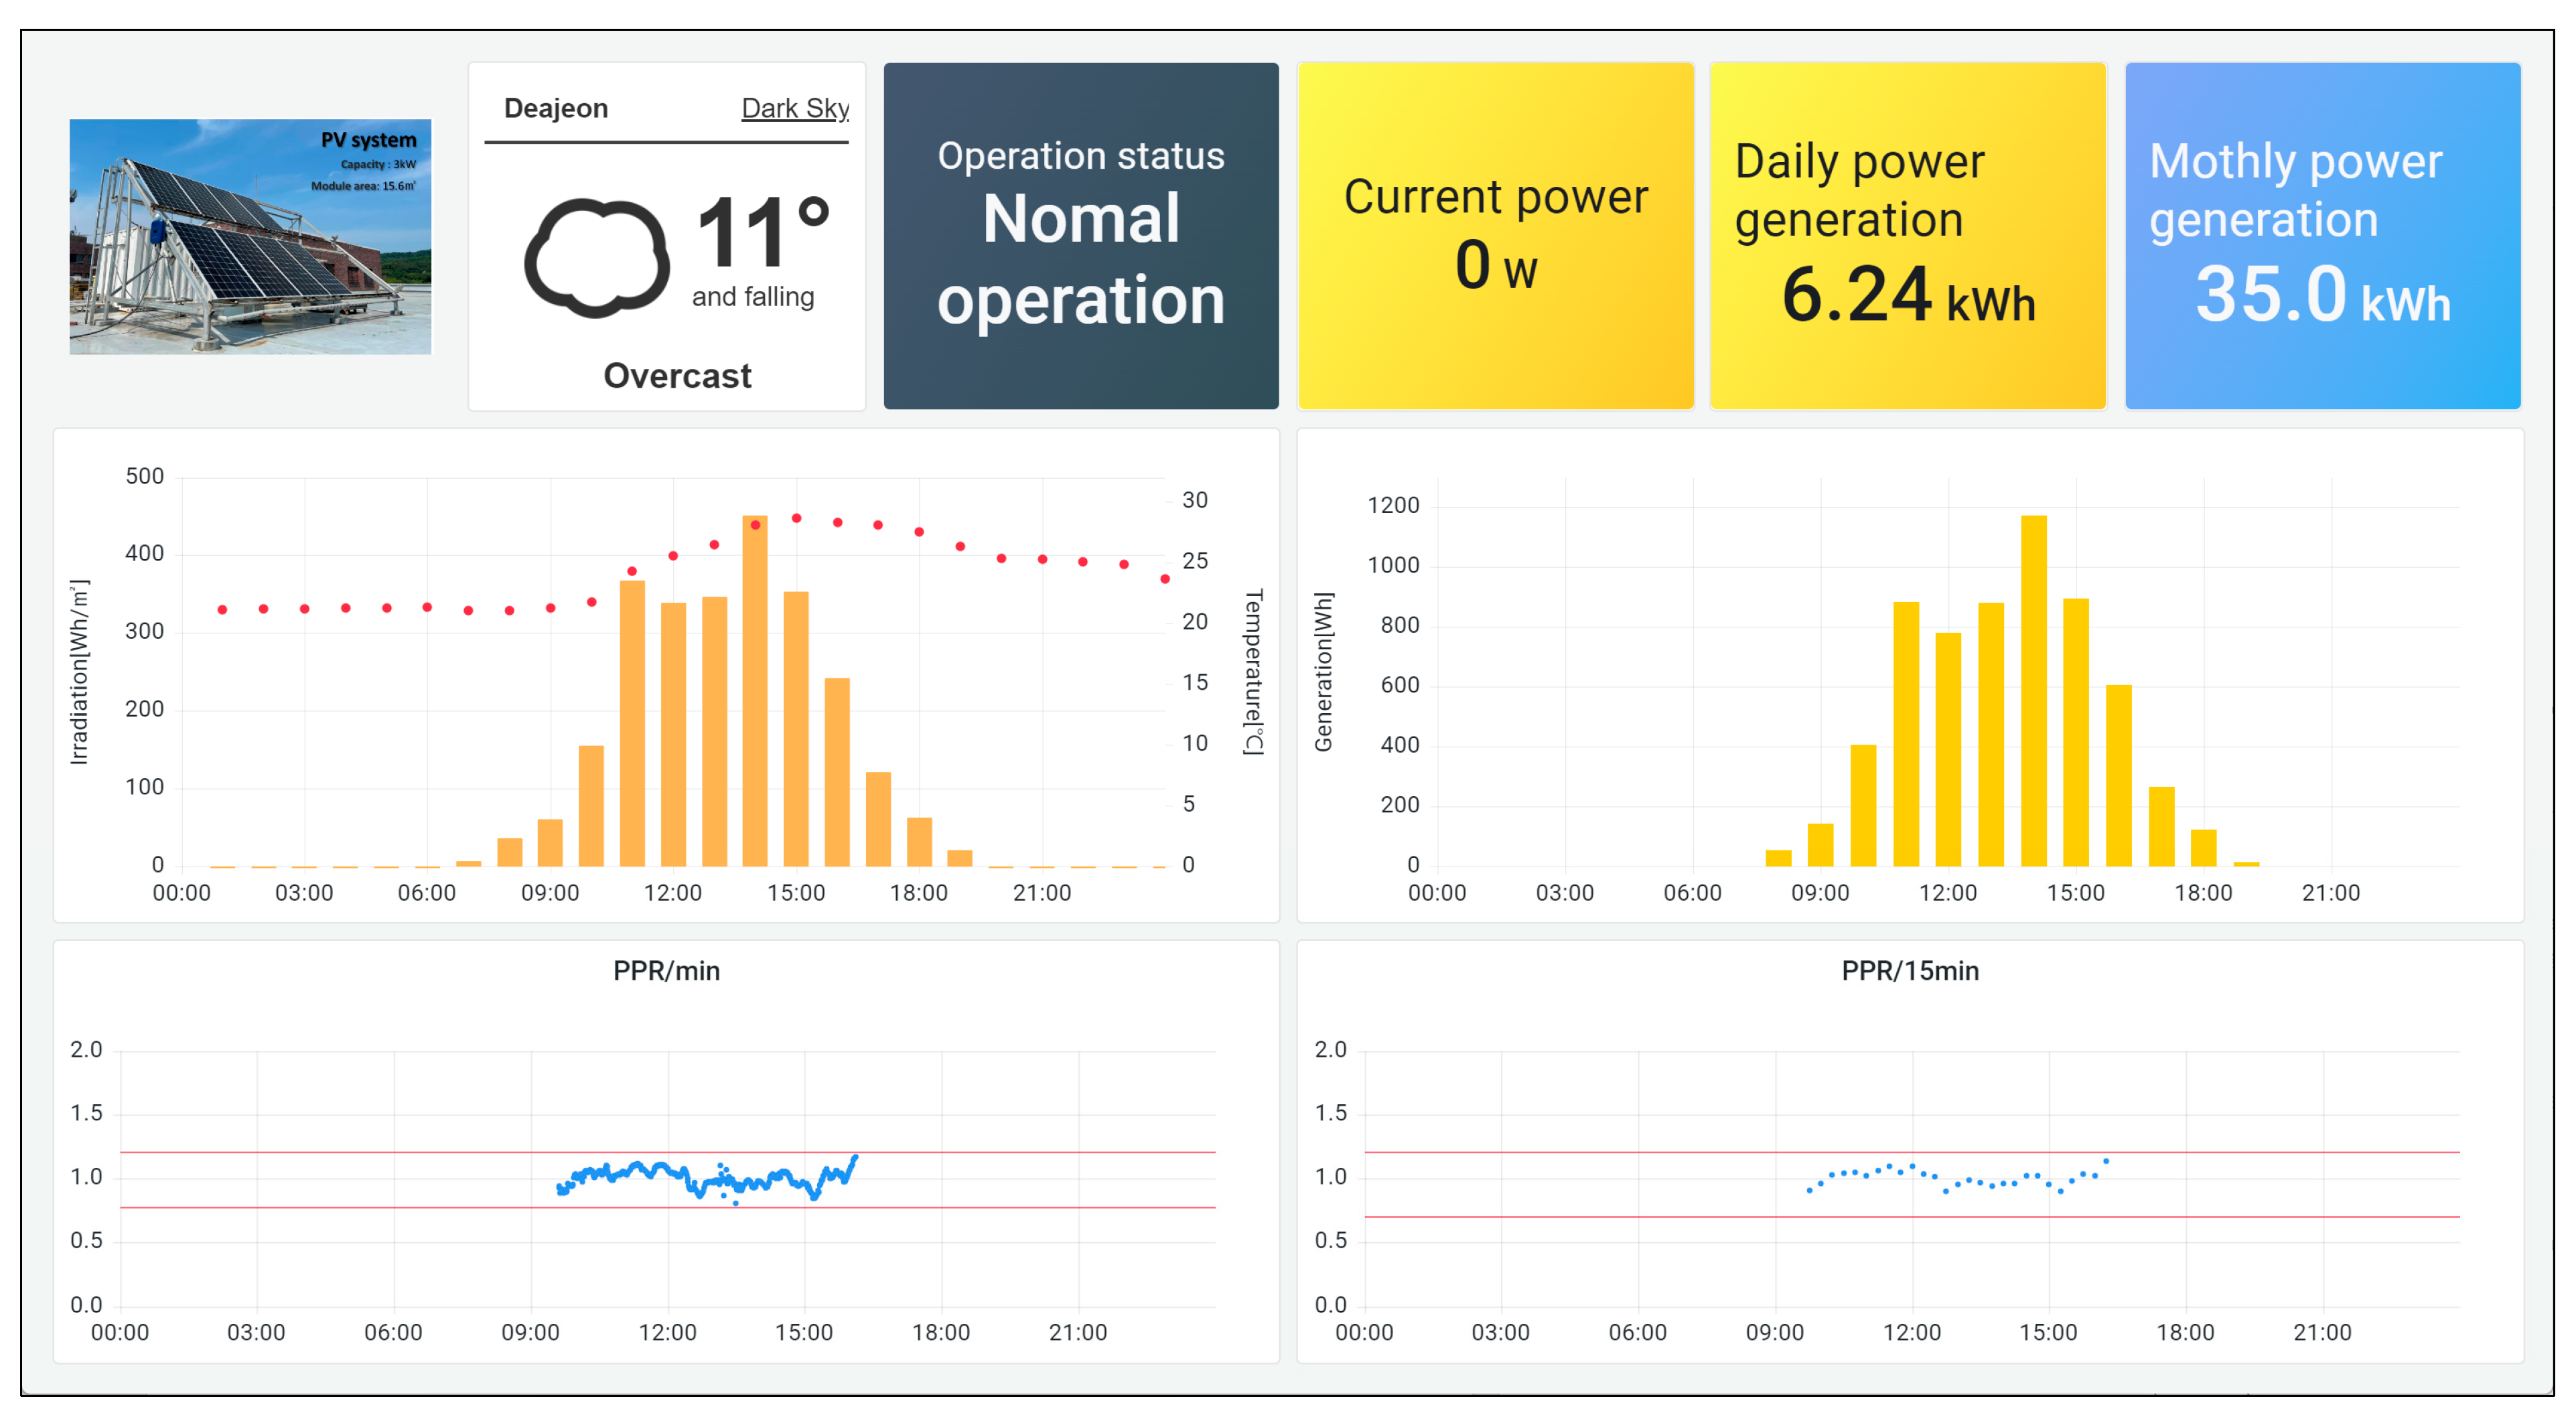The width and height of the screenshot is (2576, 1423).
Task: Open the Daily power generation card
Action: click(1907, 237)
